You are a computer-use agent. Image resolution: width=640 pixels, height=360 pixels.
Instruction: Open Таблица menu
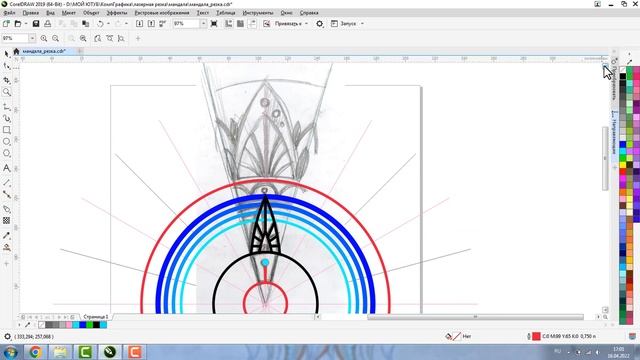225,13
